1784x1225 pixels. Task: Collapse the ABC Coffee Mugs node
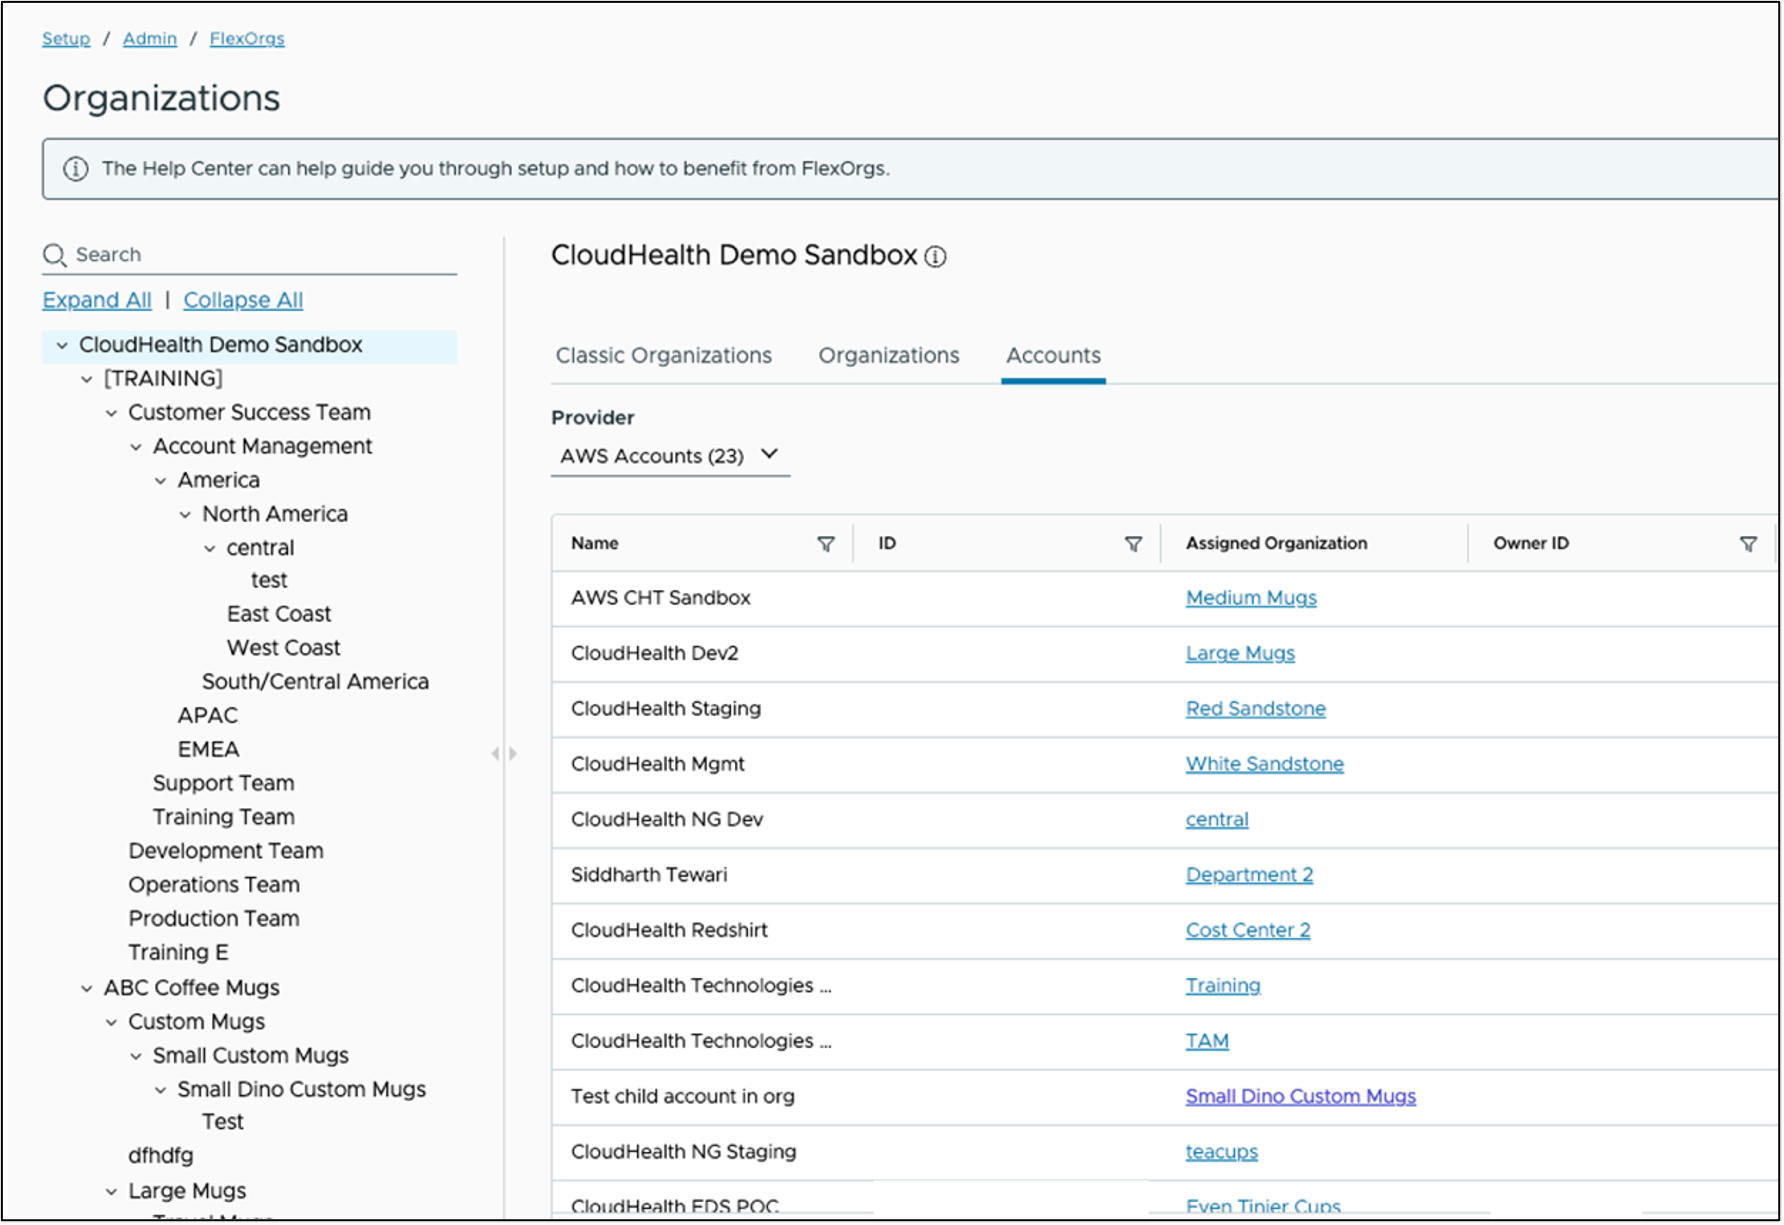click(x=87, y=989)
